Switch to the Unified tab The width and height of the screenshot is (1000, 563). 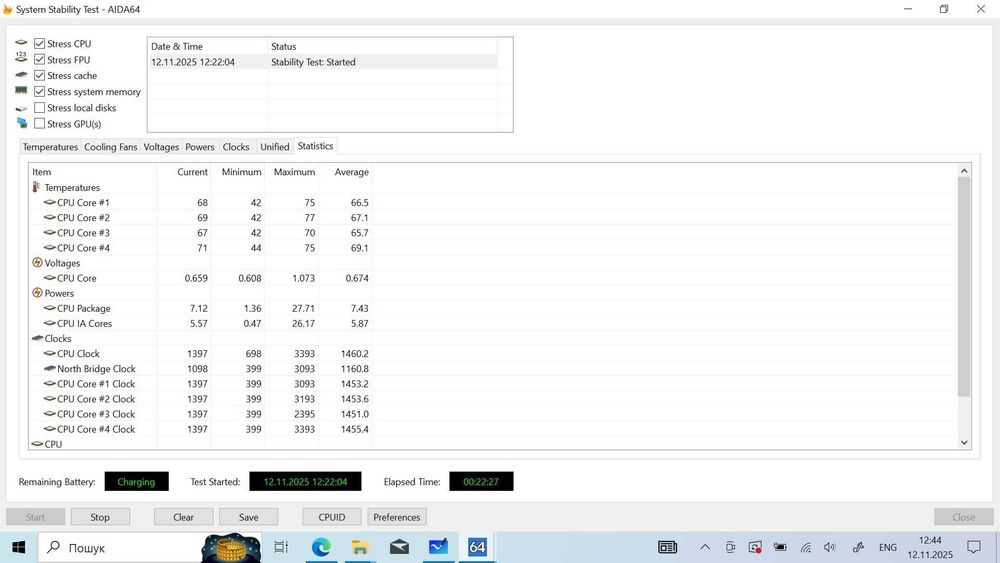274,147
